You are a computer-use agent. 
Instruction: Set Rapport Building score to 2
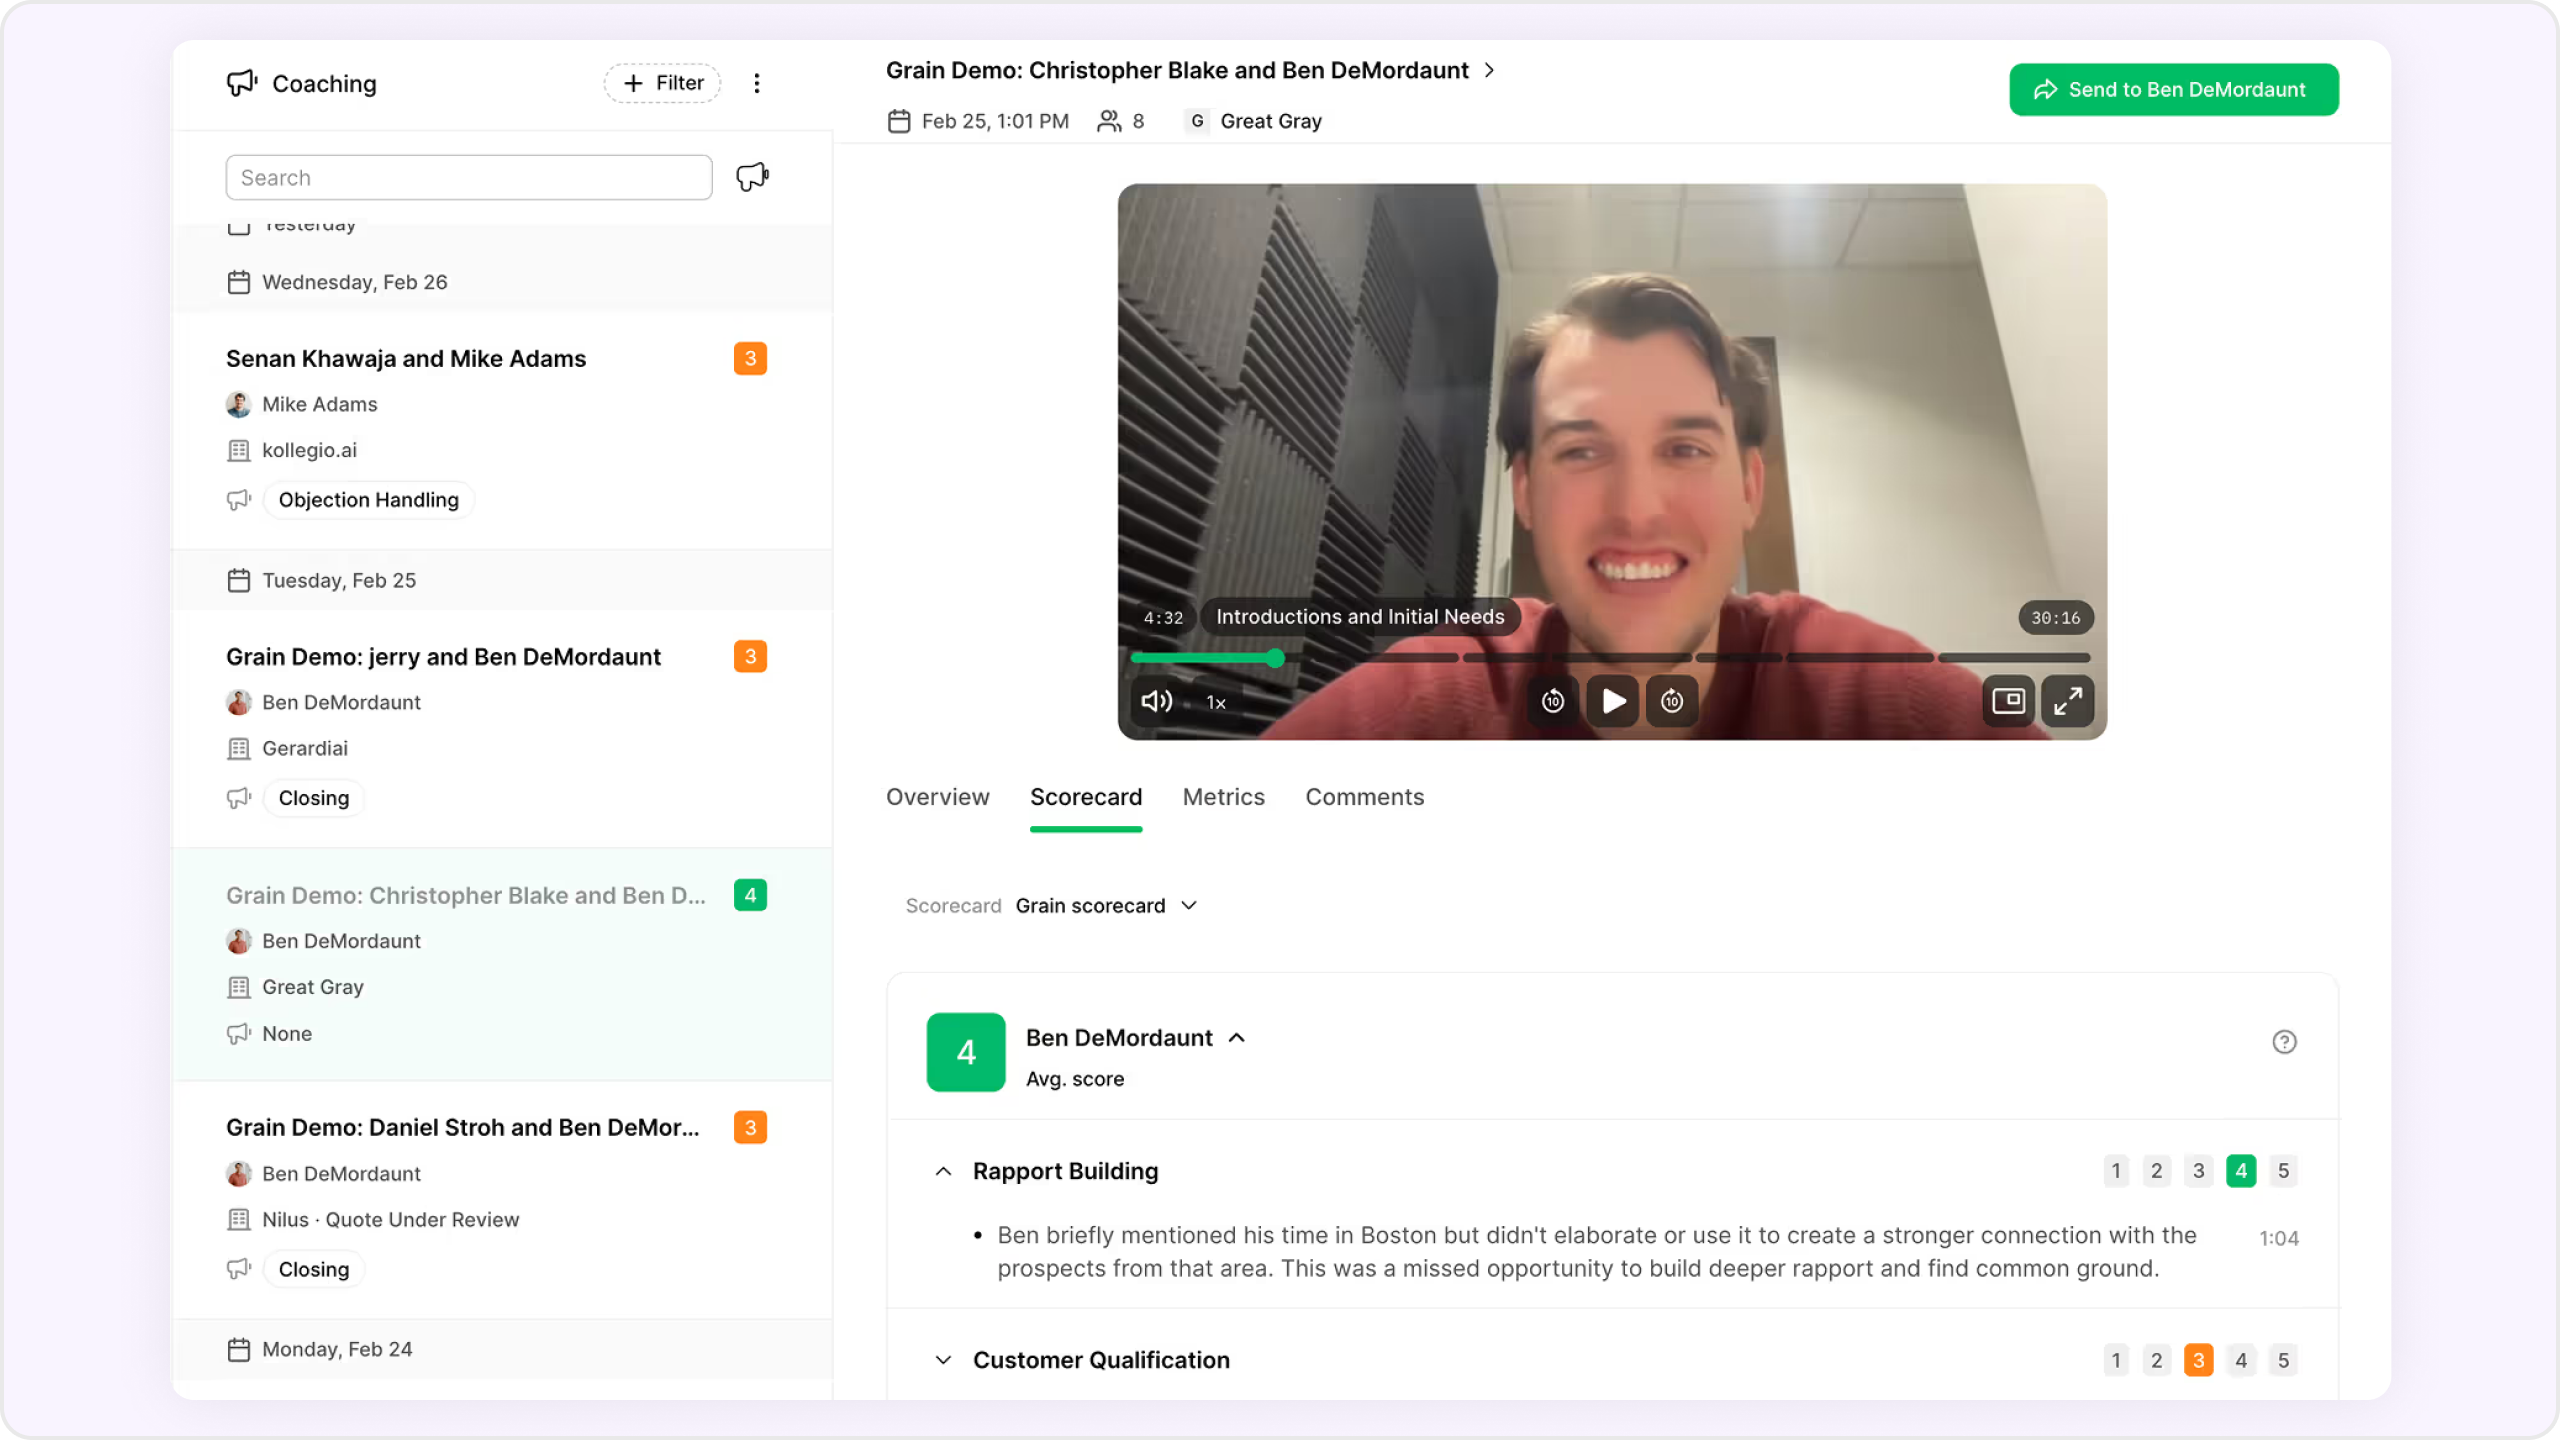(x=2156, y=1171)
